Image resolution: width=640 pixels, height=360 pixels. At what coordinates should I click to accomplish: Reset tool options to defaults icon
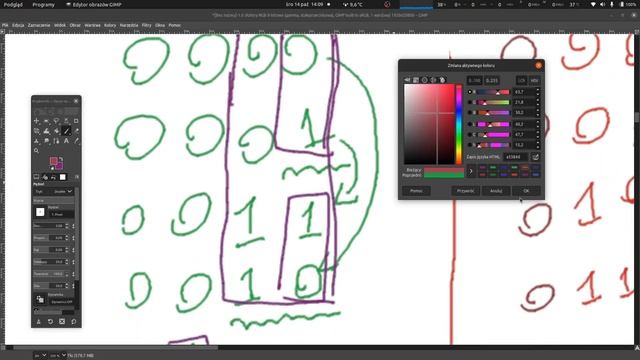[73, 322]
